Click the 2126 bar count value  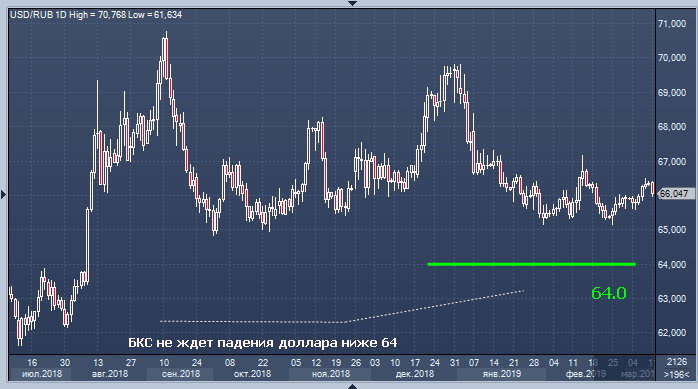[x=677, y=362]
